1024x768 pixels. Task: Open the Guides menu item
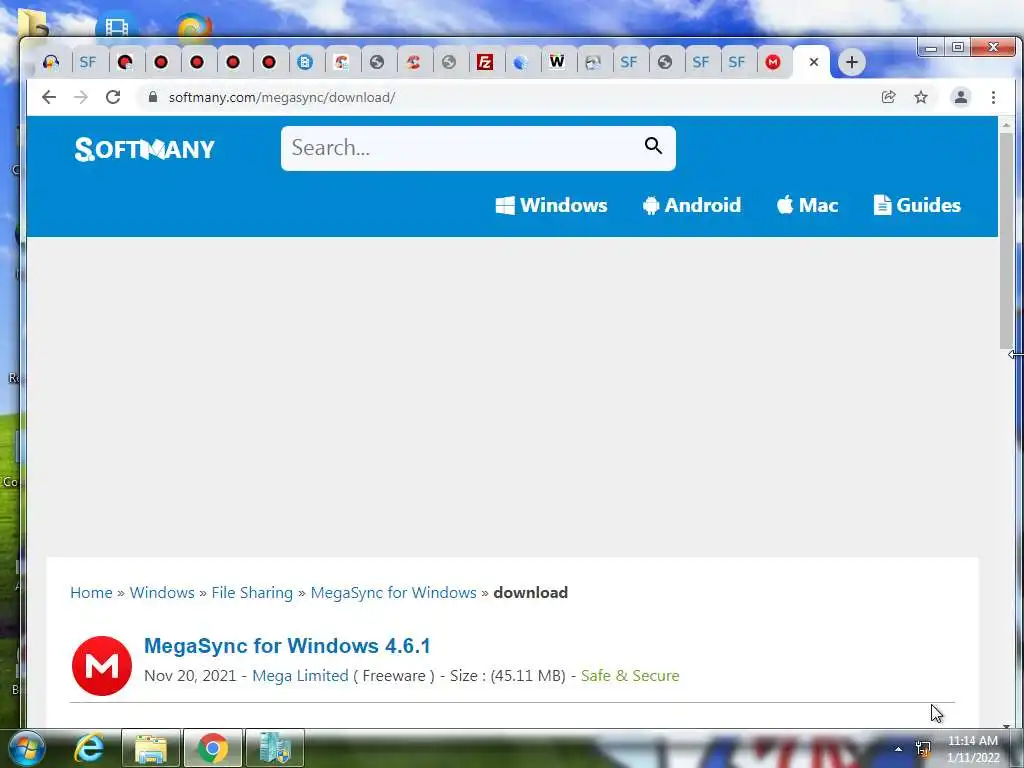[x=917, y=205]
